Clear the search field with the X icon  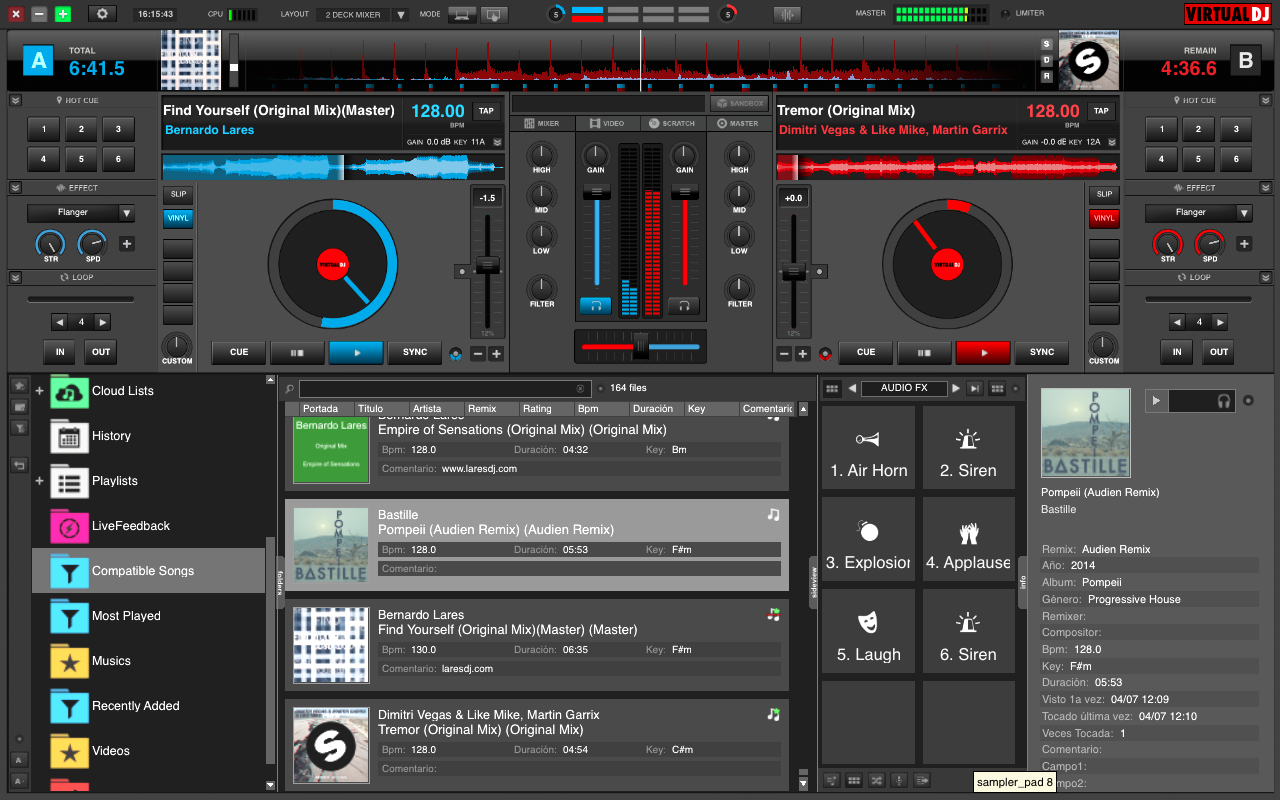580,388
